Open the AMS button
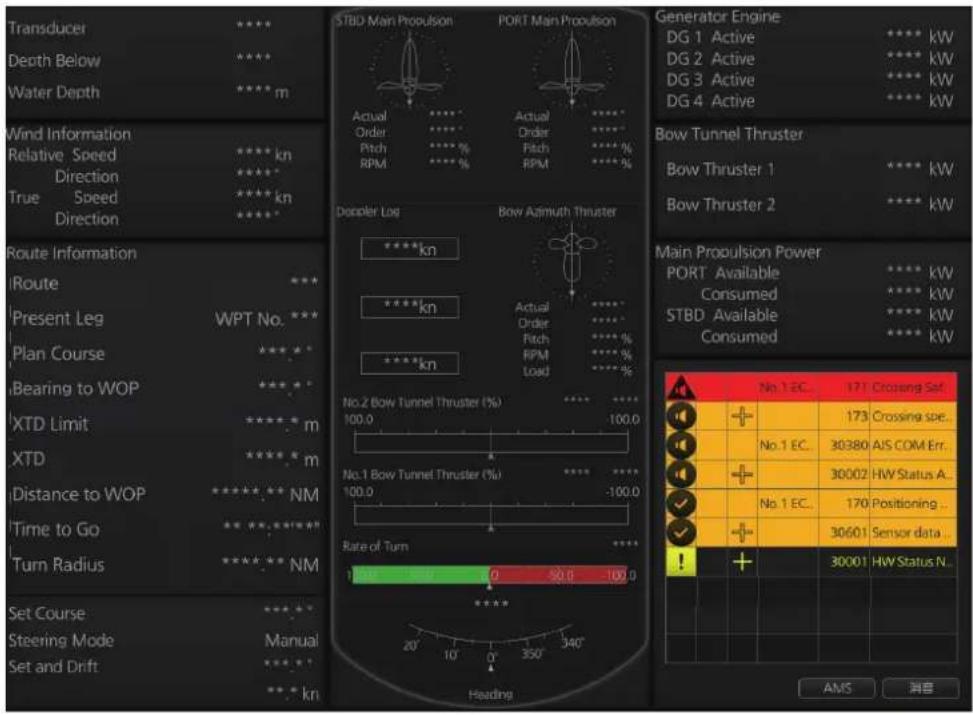This screenshot has width=973, height=715. tap(836, 688)
